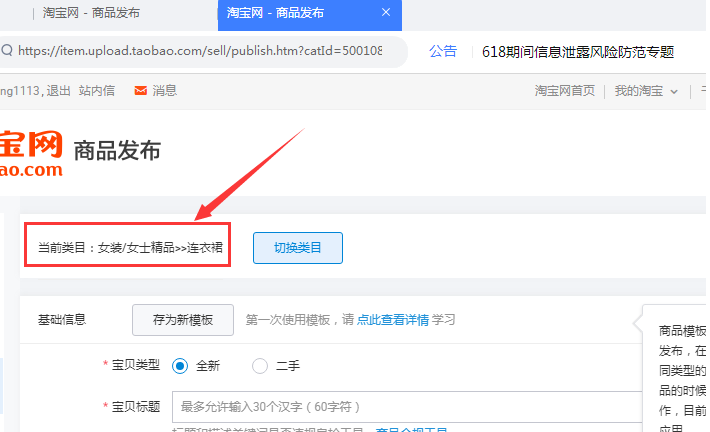Select the 全新 radio button

point(180,366)
